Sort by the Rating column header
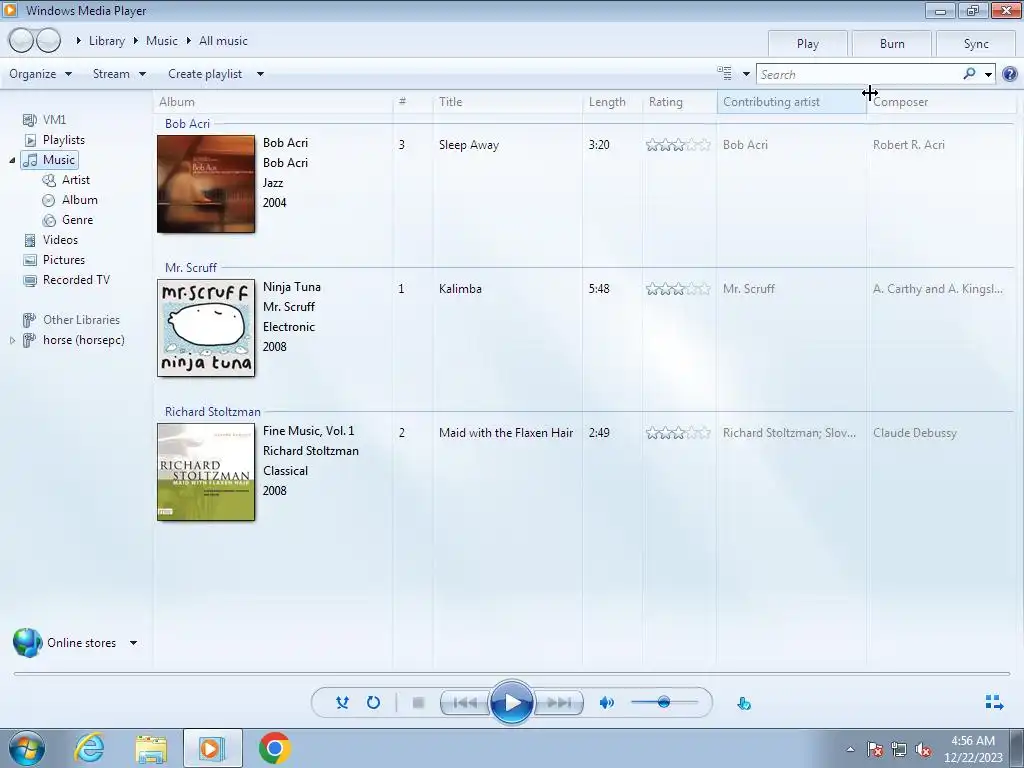The image size is (1024, 768). pos(680,102)
